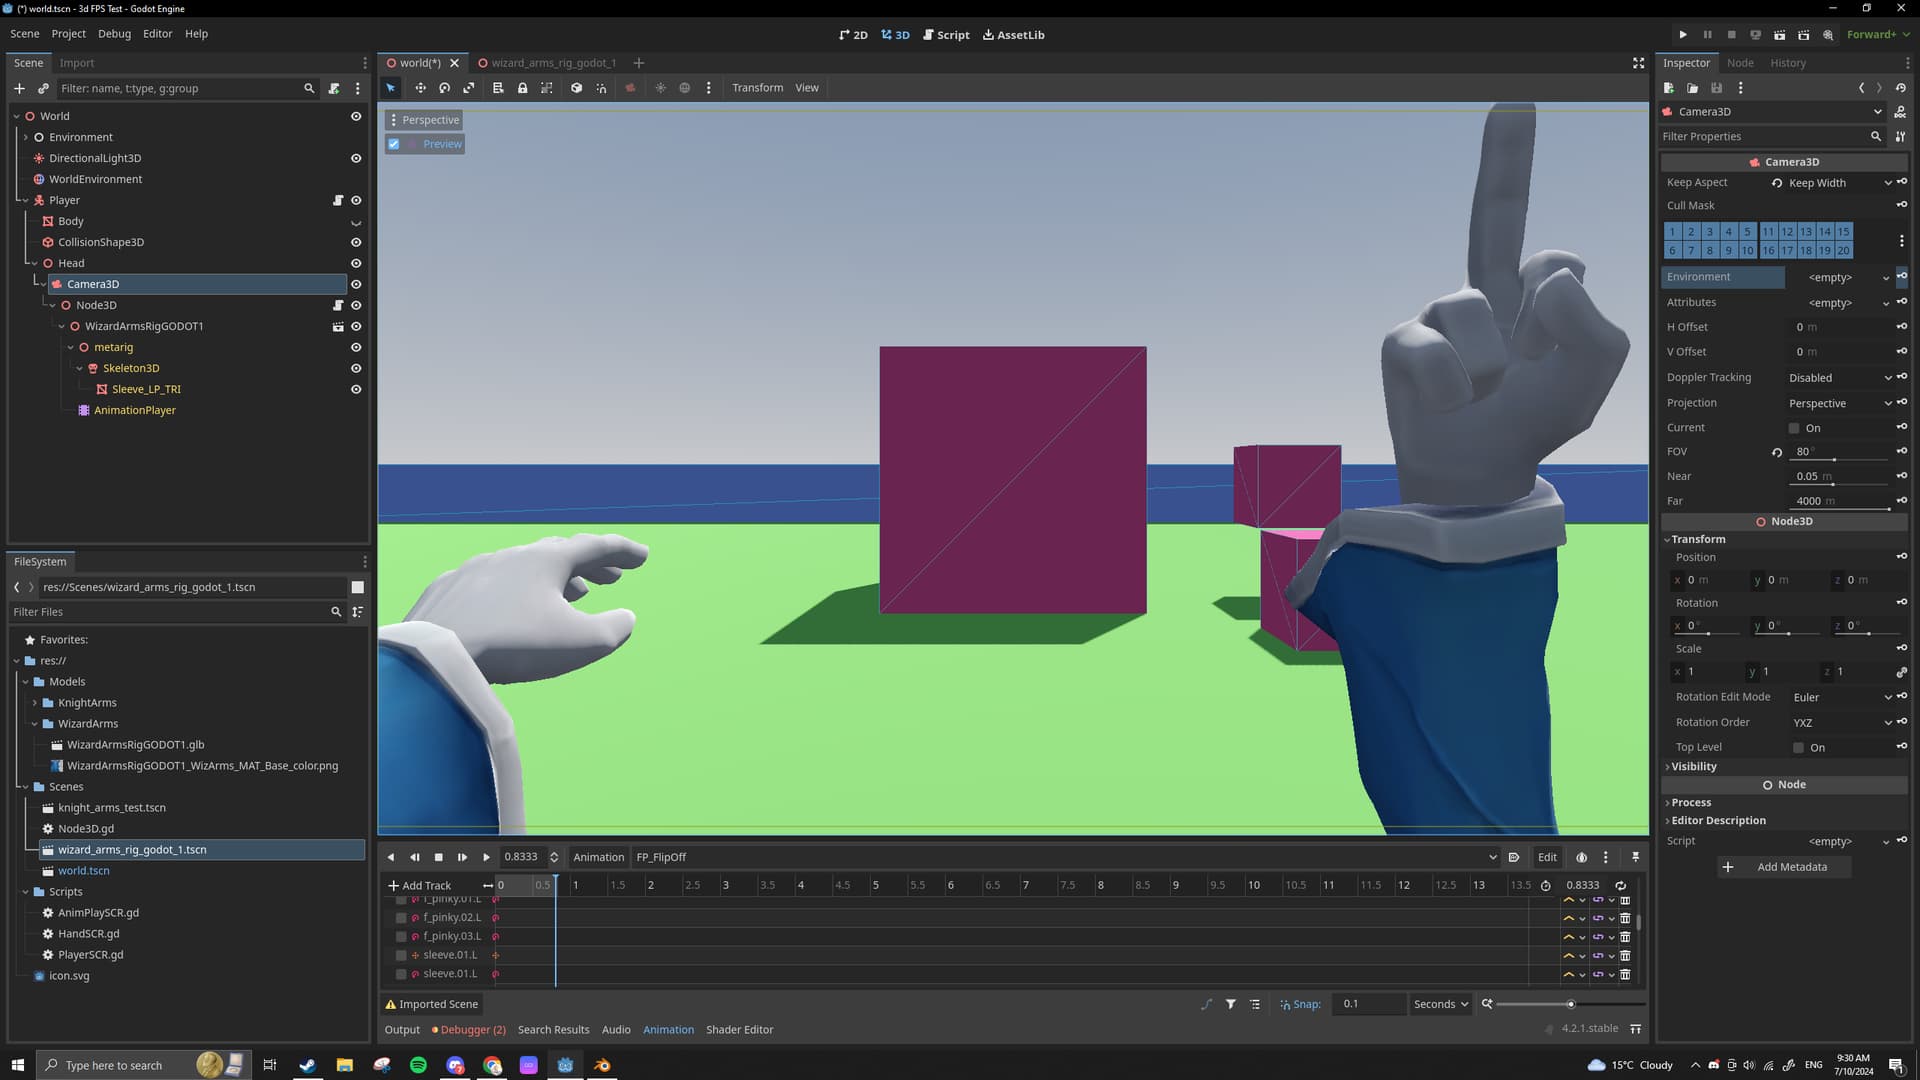Viewport: 1920px width, 1080px height.
Task: Switch to the Script workspace
Action: point(946,35)
